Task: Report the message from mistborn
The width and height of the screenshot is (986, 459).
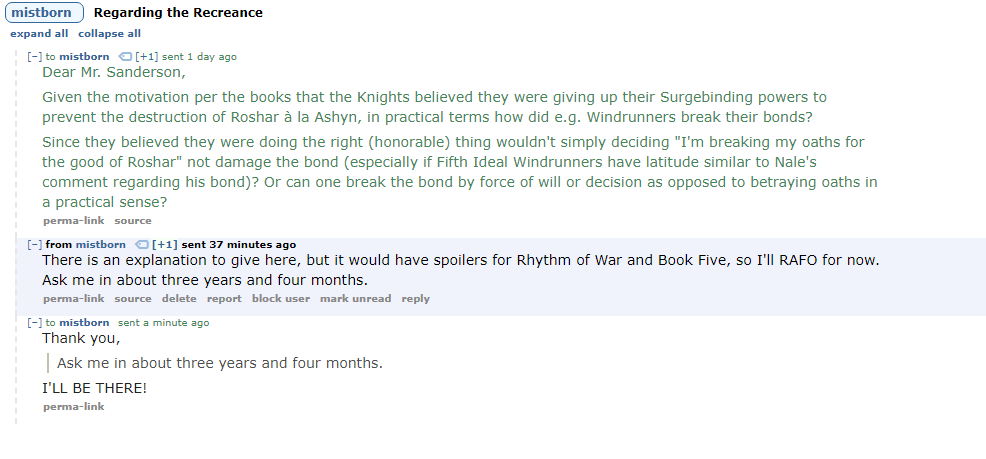Action: 224,299
